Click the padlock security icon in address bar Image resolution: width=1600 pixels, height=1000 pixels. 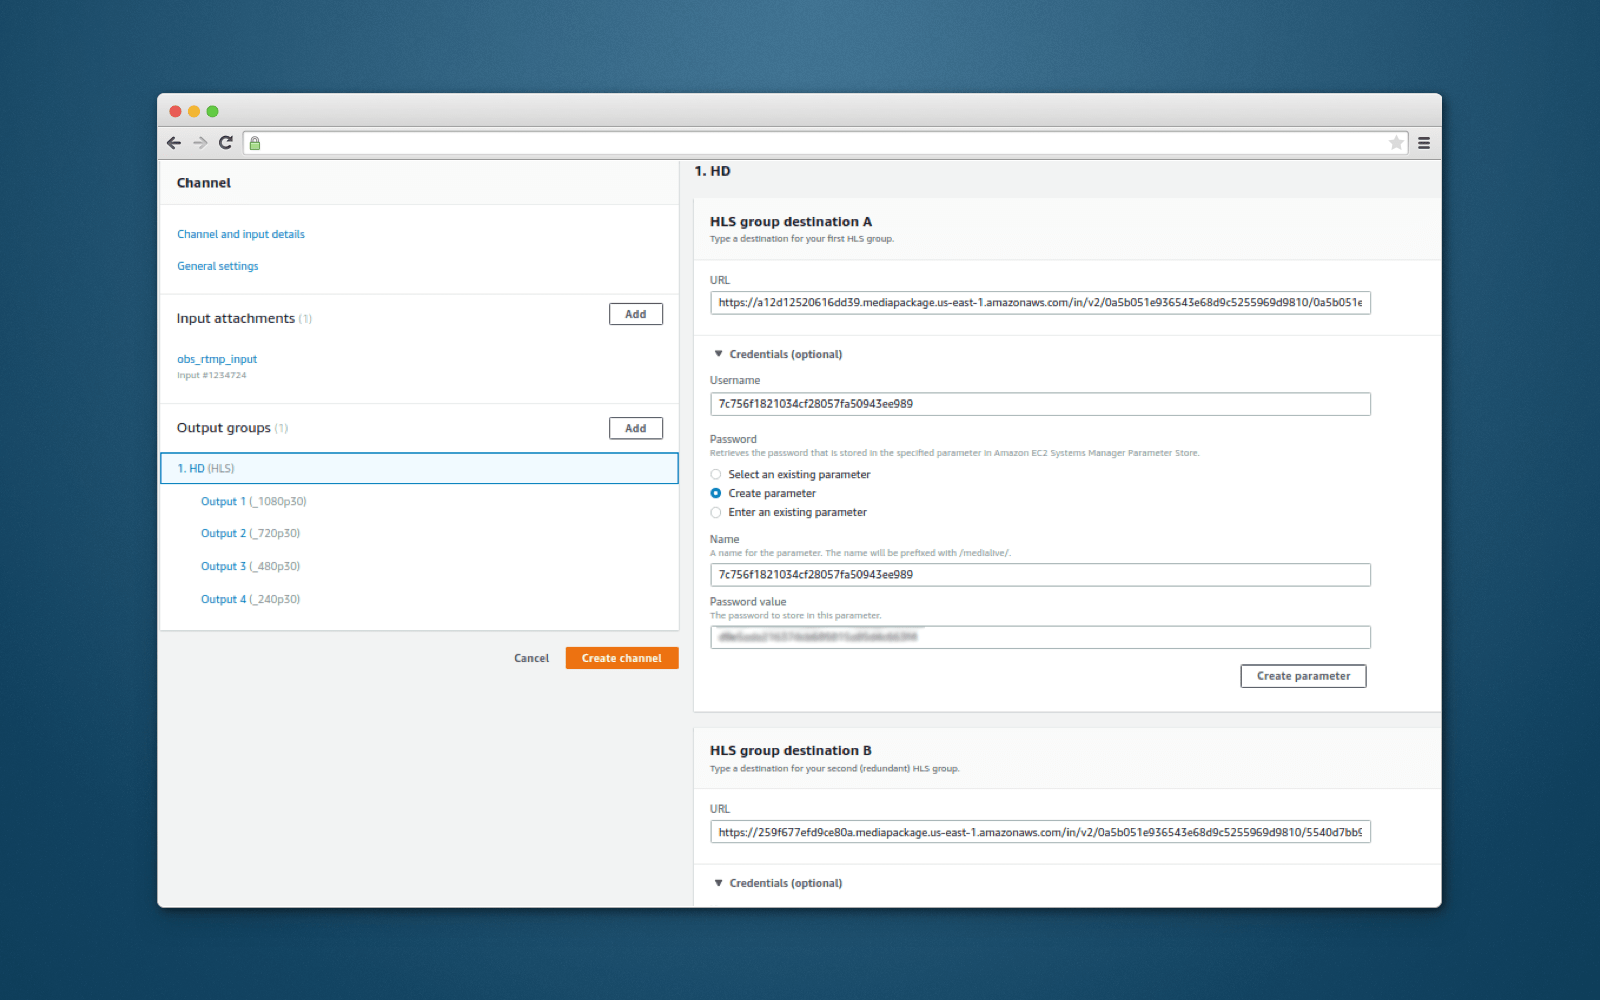point(255,143)
